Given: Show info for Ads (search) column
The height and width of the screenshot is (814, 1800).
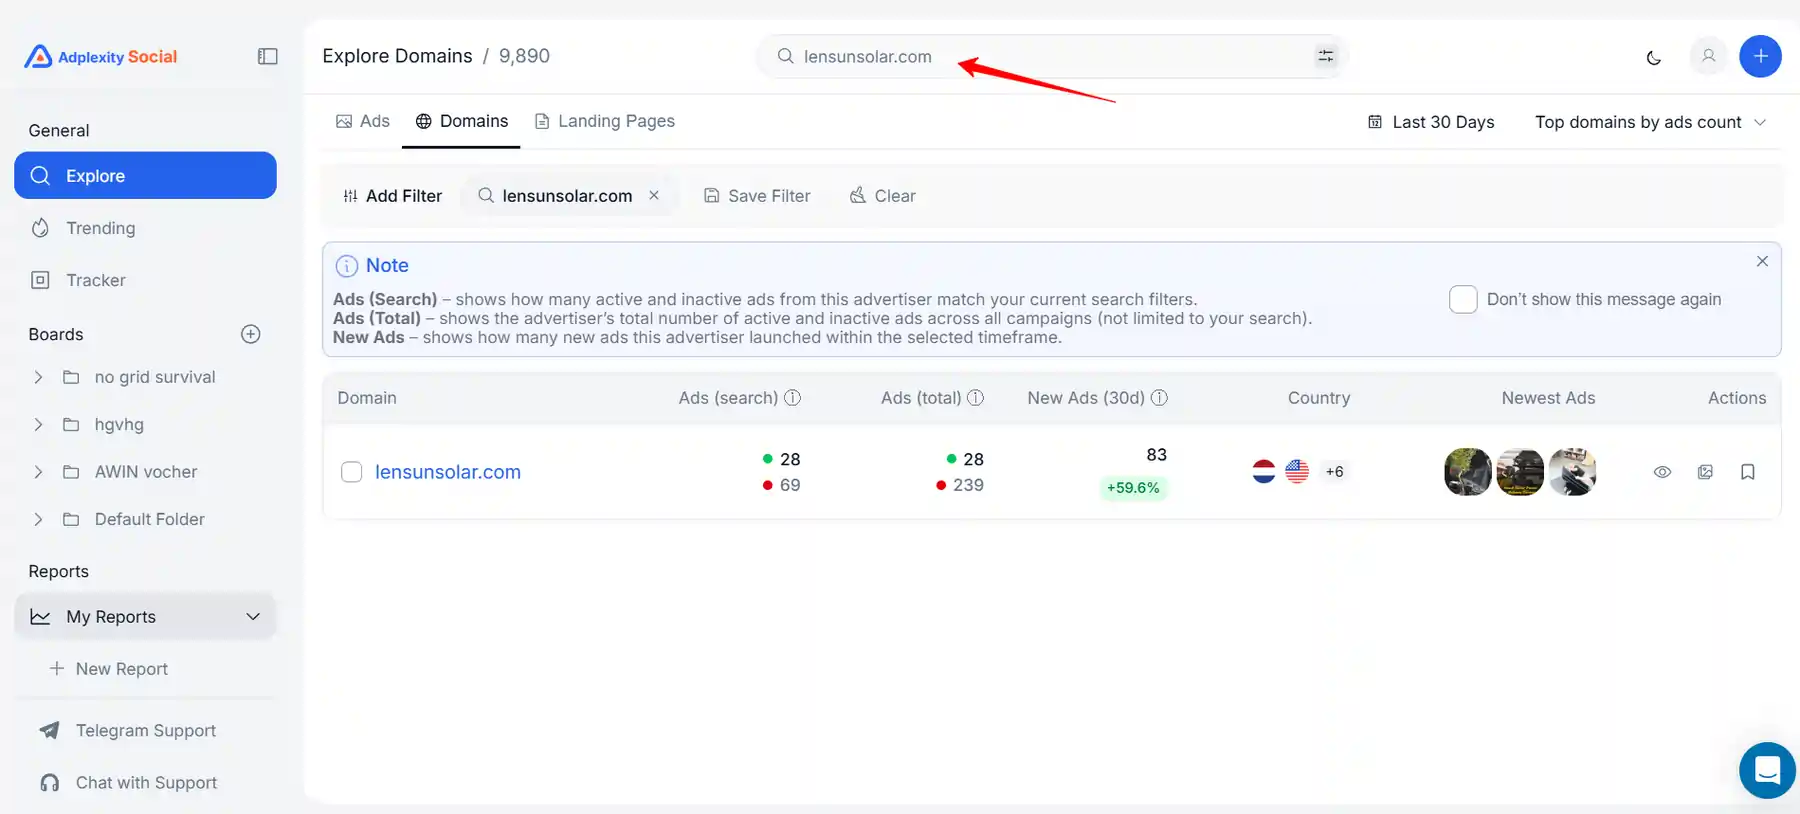Looking at the screenshot, I should click(792, 398).
